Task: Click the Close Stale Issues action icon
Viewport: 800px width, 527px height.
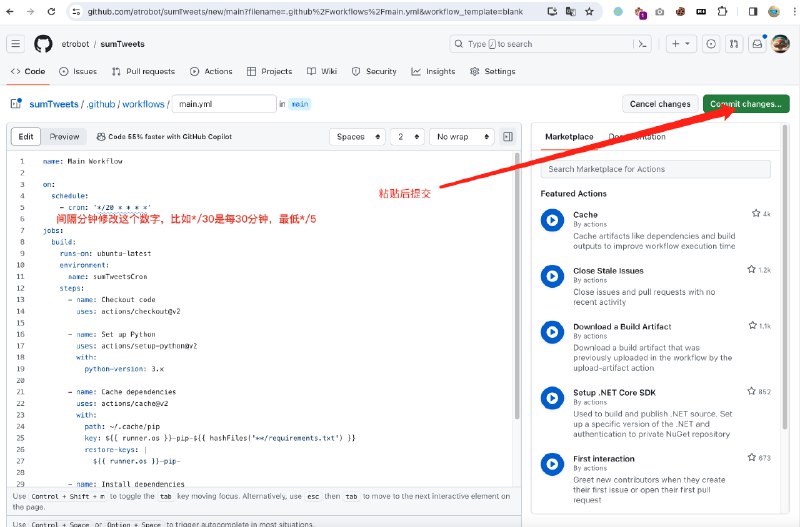Action: pos(552,276)
